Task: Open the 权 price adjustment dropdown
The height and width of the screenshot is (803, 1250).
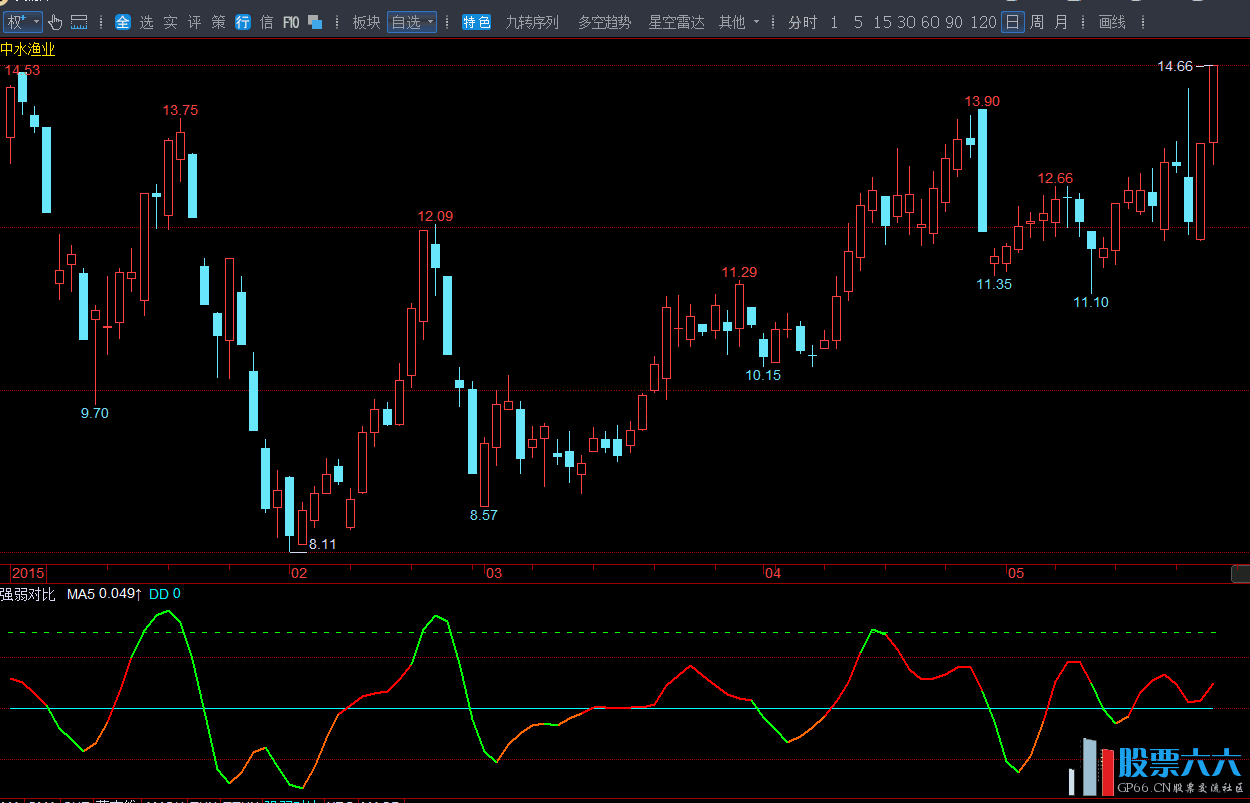Action: (x=22, y=22)
